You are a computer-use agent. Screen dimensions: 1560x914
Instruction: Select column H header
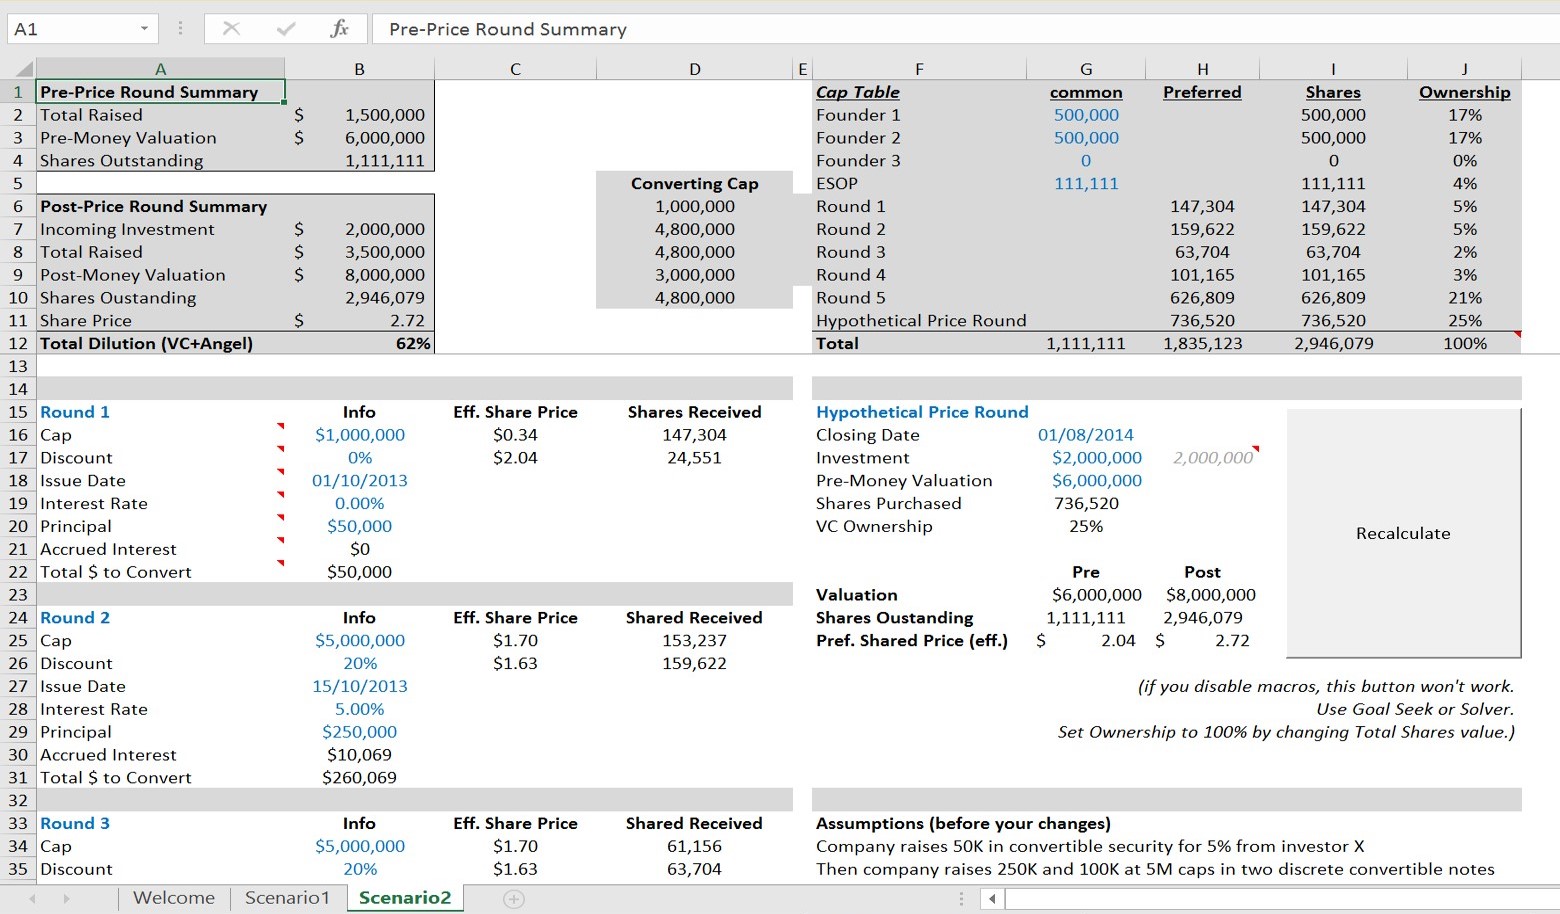point(1203,69)
